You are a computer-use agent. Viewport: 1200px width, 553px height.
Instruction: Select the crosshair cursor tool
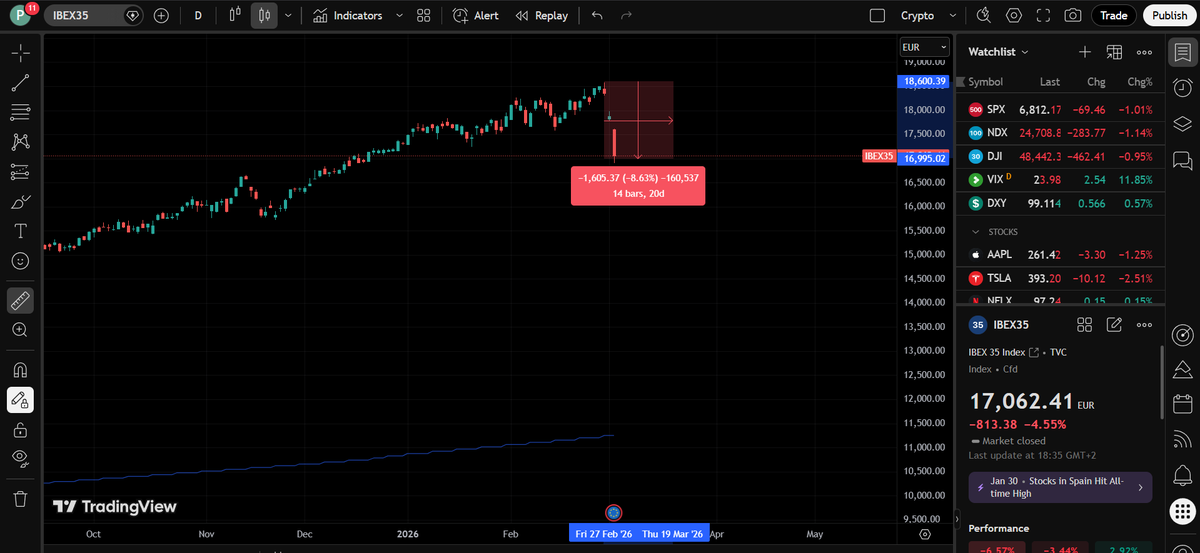click(x=20, y=53)
